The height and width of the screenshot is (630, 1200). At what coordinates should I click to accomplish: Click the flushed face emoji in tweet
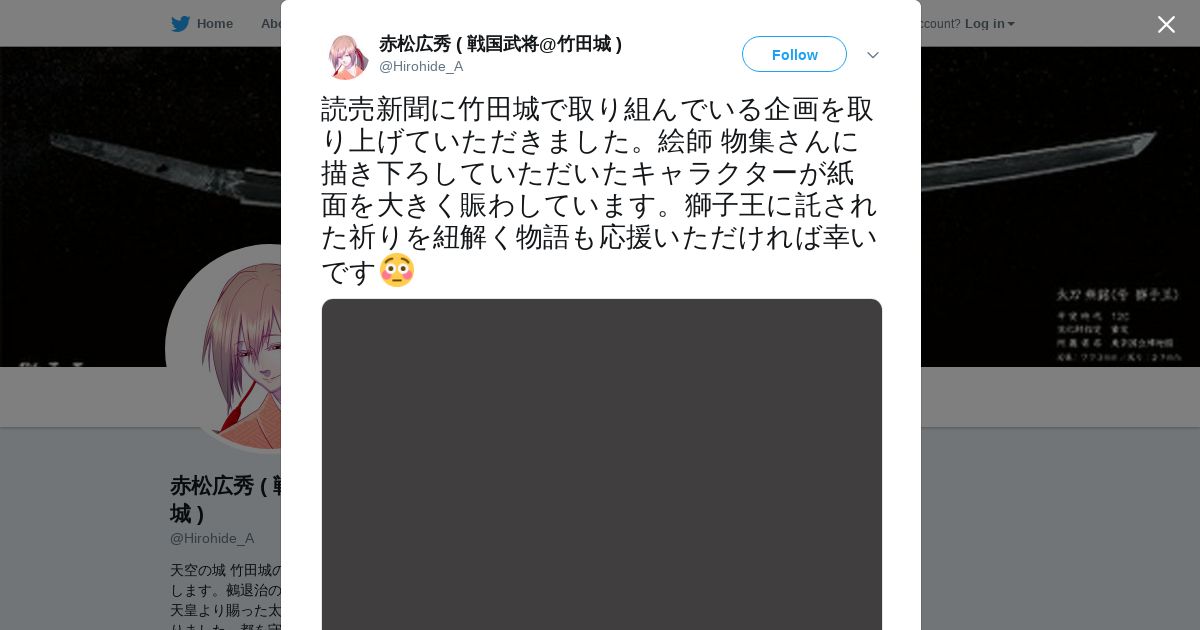(397, 270)
